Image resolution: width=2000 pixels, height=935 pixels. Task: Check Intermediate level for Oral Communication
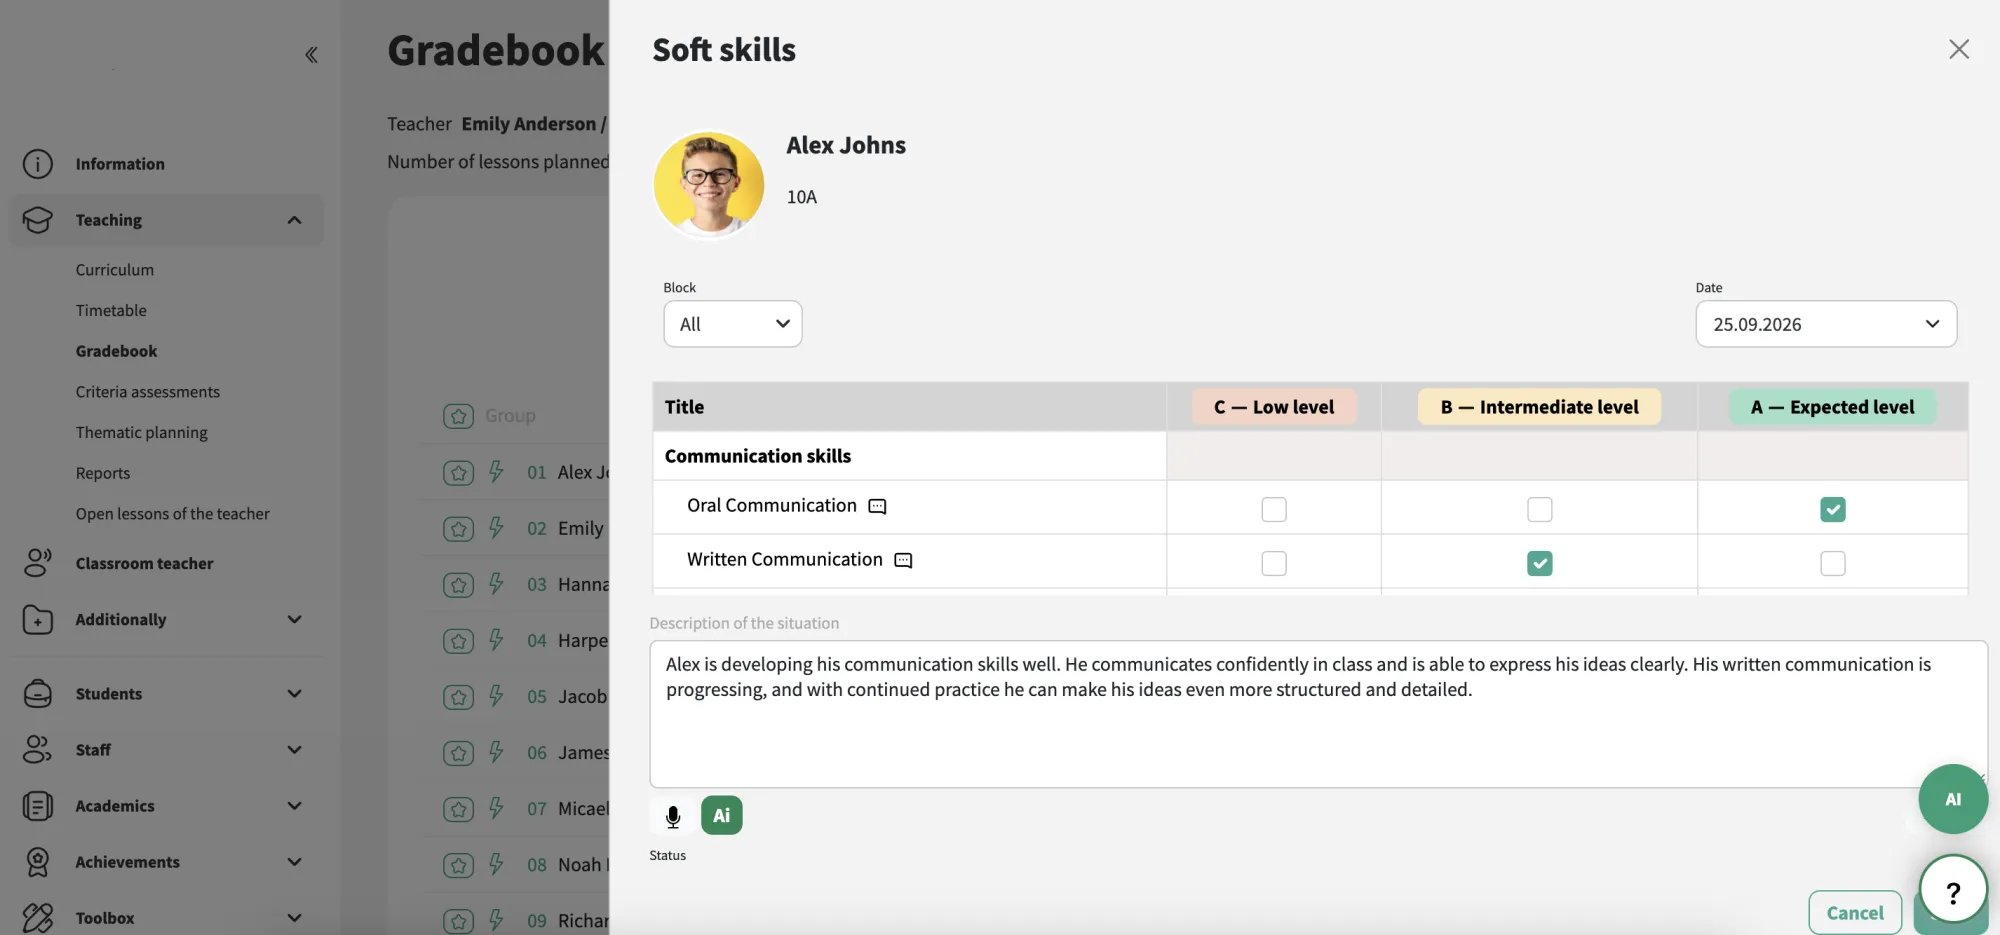point(1540,509)
